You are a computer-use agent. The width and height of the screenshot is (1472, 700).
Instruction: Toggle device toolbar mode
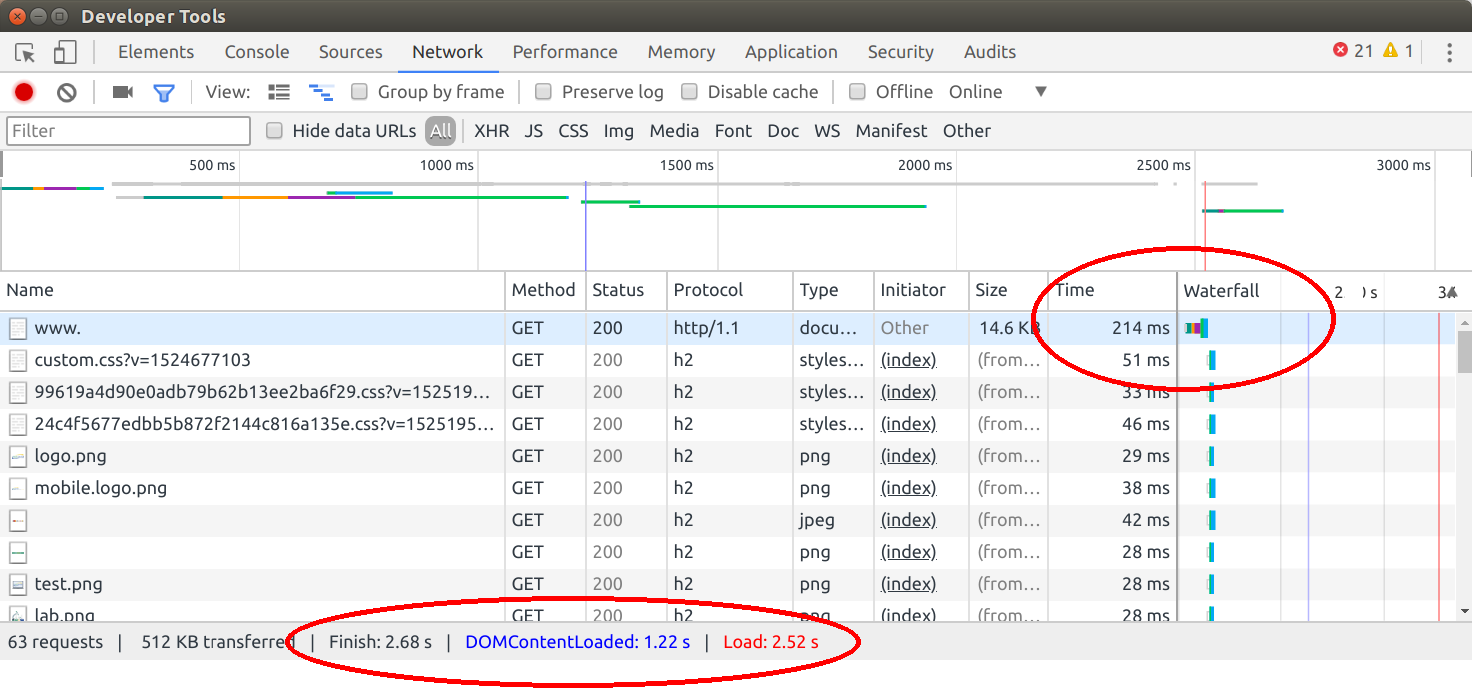point(64,51)
